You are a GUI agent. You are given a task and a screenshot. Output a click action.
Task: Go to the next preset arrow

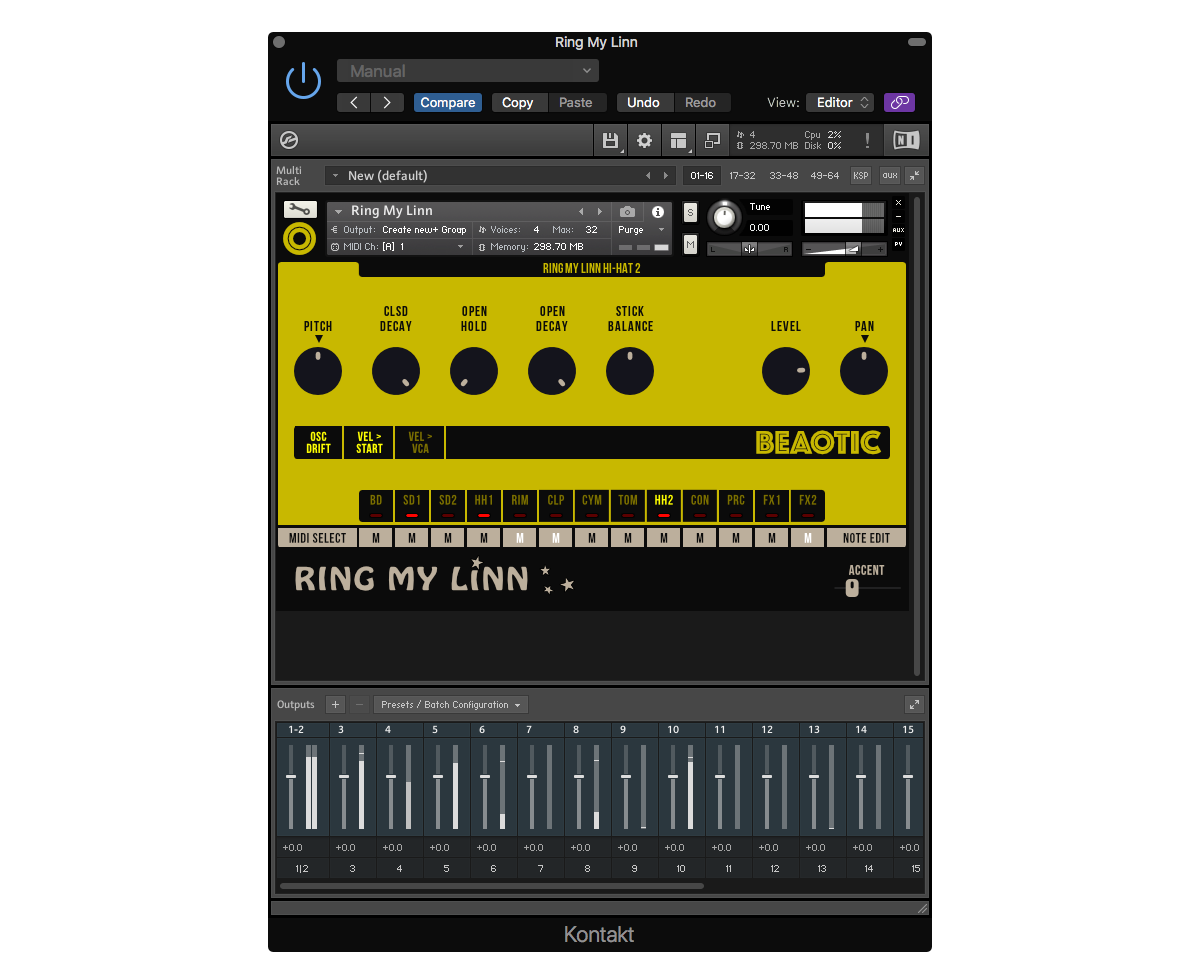387,102
